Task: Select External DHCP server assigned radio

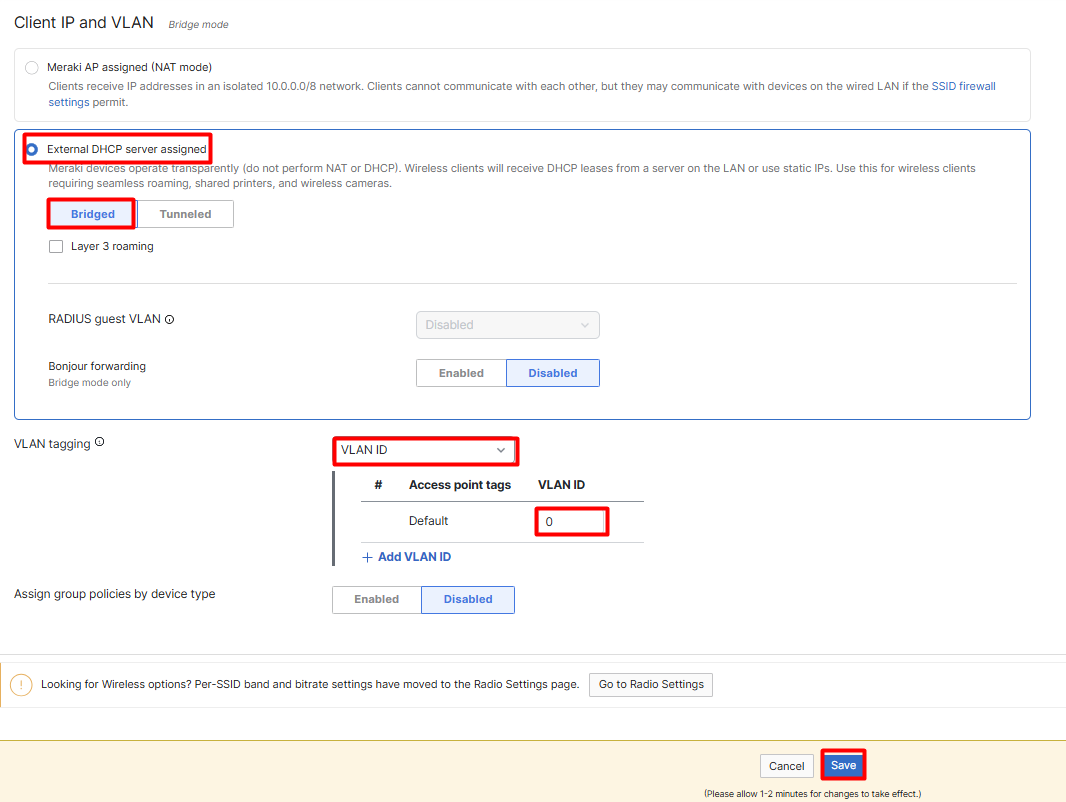Action: pyautogui.click(x=31, y=149)
